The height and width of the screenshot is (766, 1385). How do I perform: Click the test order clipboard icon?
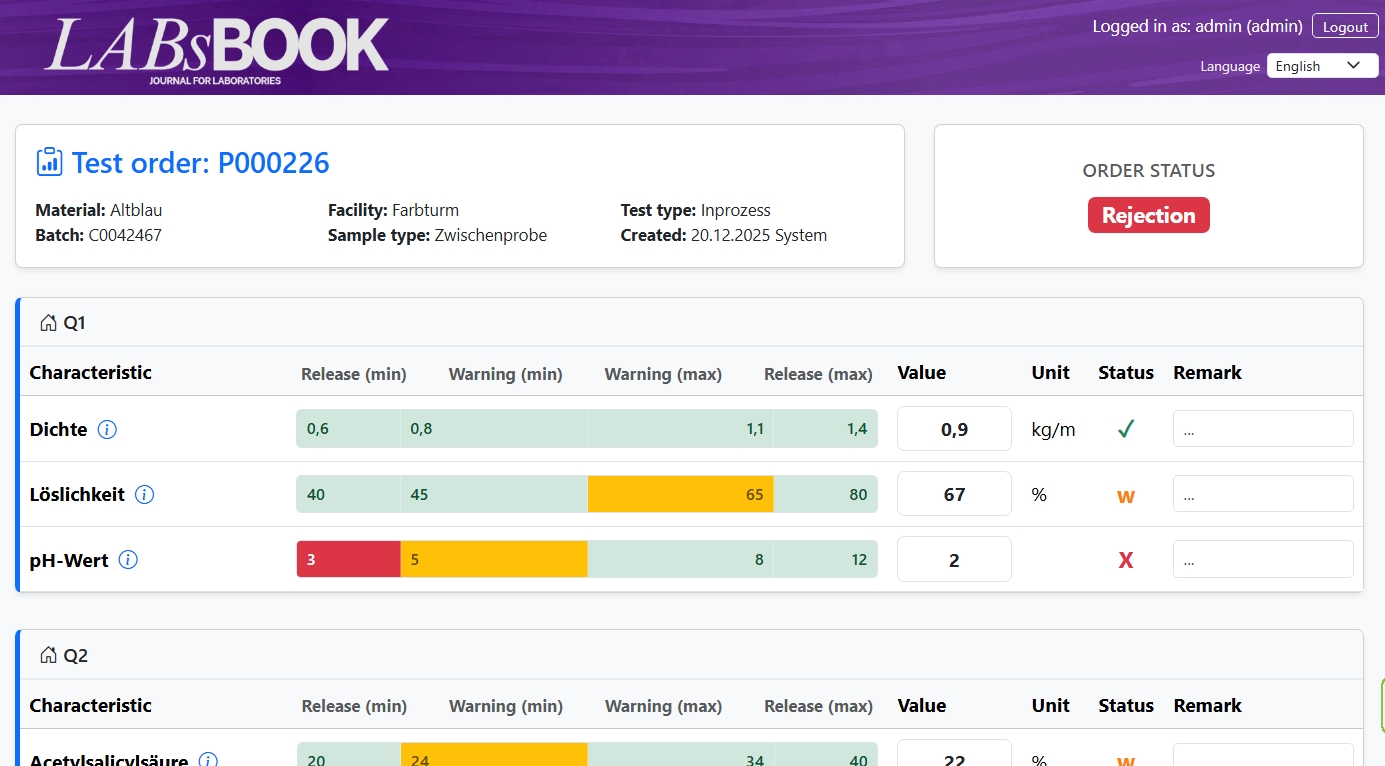[49, 162]
